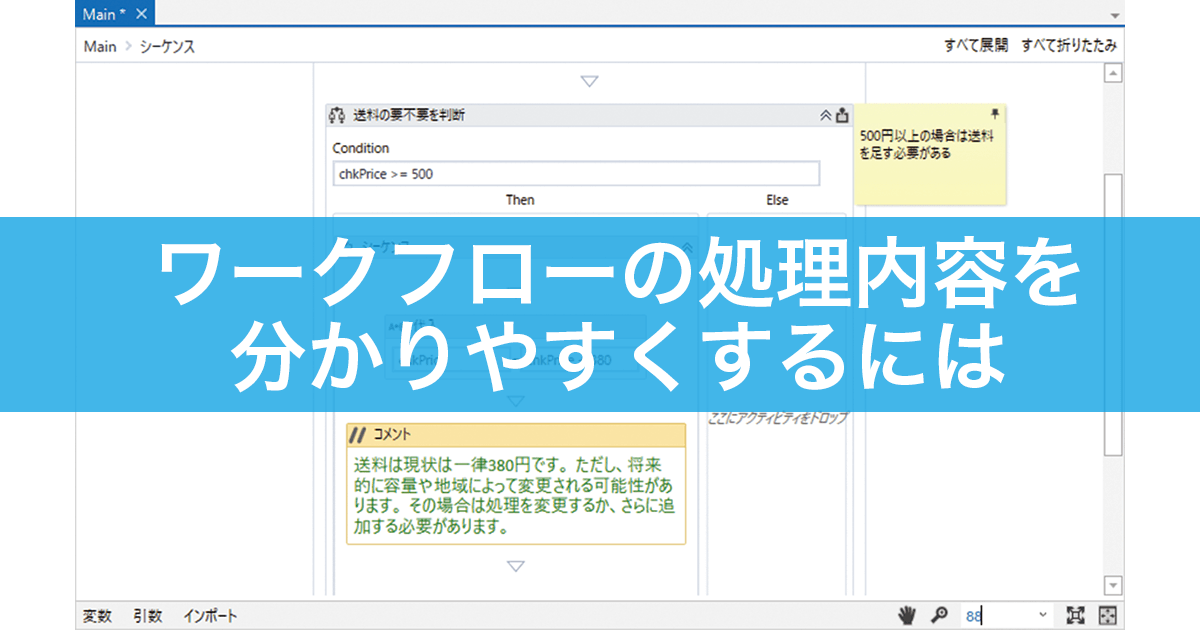The height and width of the screenshot is (630, 1200).
Task: Unpin the yellow annotation note pin
Action: (x=994, y=115)
